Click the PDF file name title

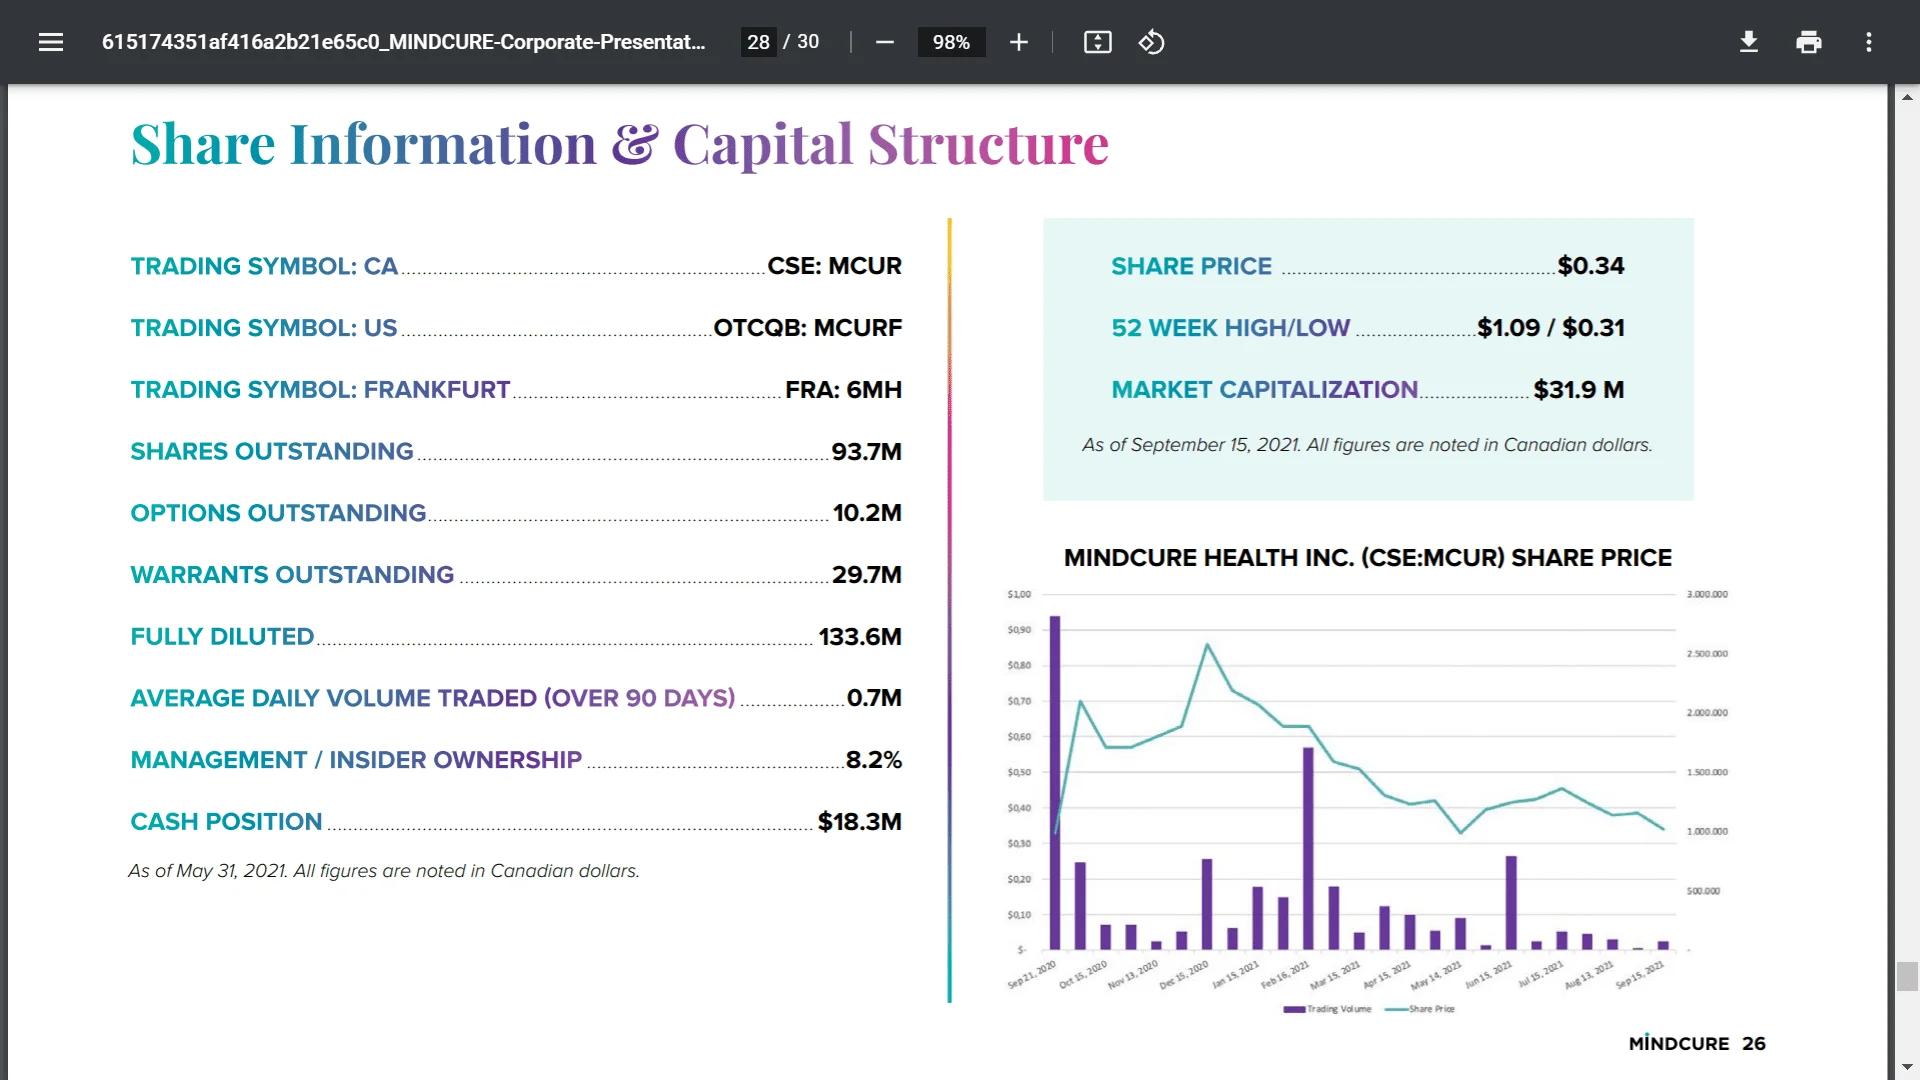(x=403, y=42)
